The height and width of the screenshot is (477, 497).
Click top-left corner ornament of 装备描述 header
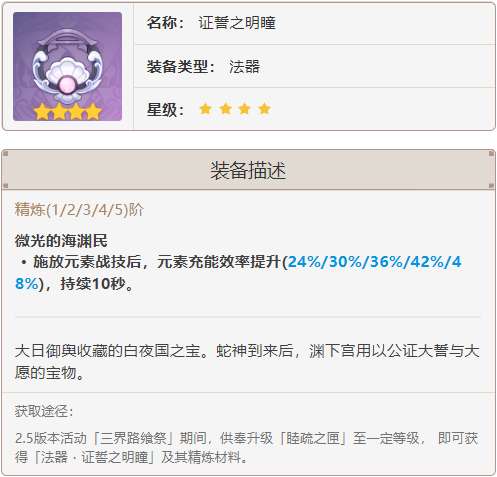(5, 154)
